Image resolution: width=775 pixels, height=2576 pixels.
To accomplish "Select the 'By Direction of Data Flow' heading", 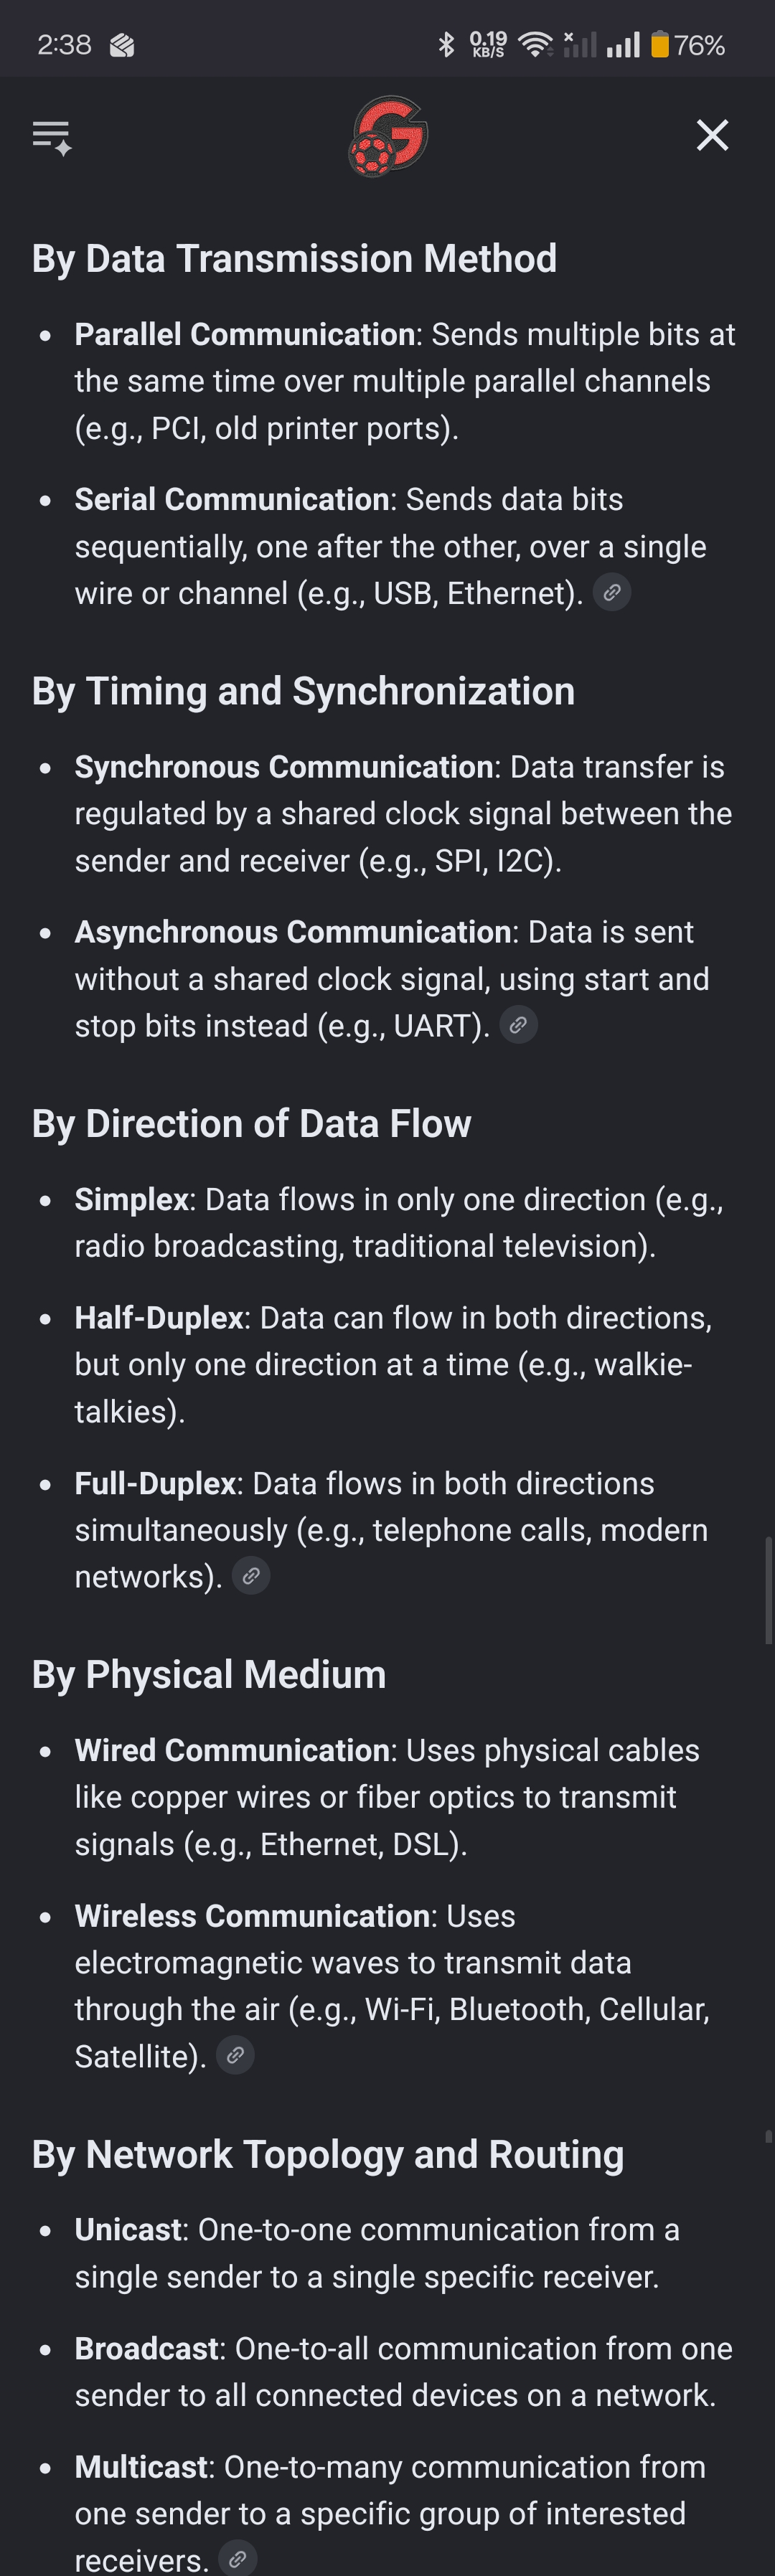I will [x=251, y=1124].
